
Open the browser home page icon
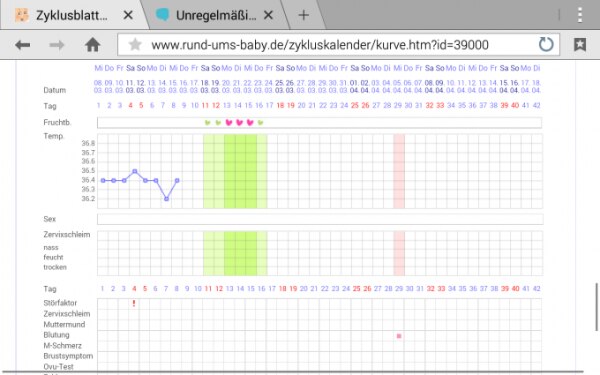[x=92, y=45]
